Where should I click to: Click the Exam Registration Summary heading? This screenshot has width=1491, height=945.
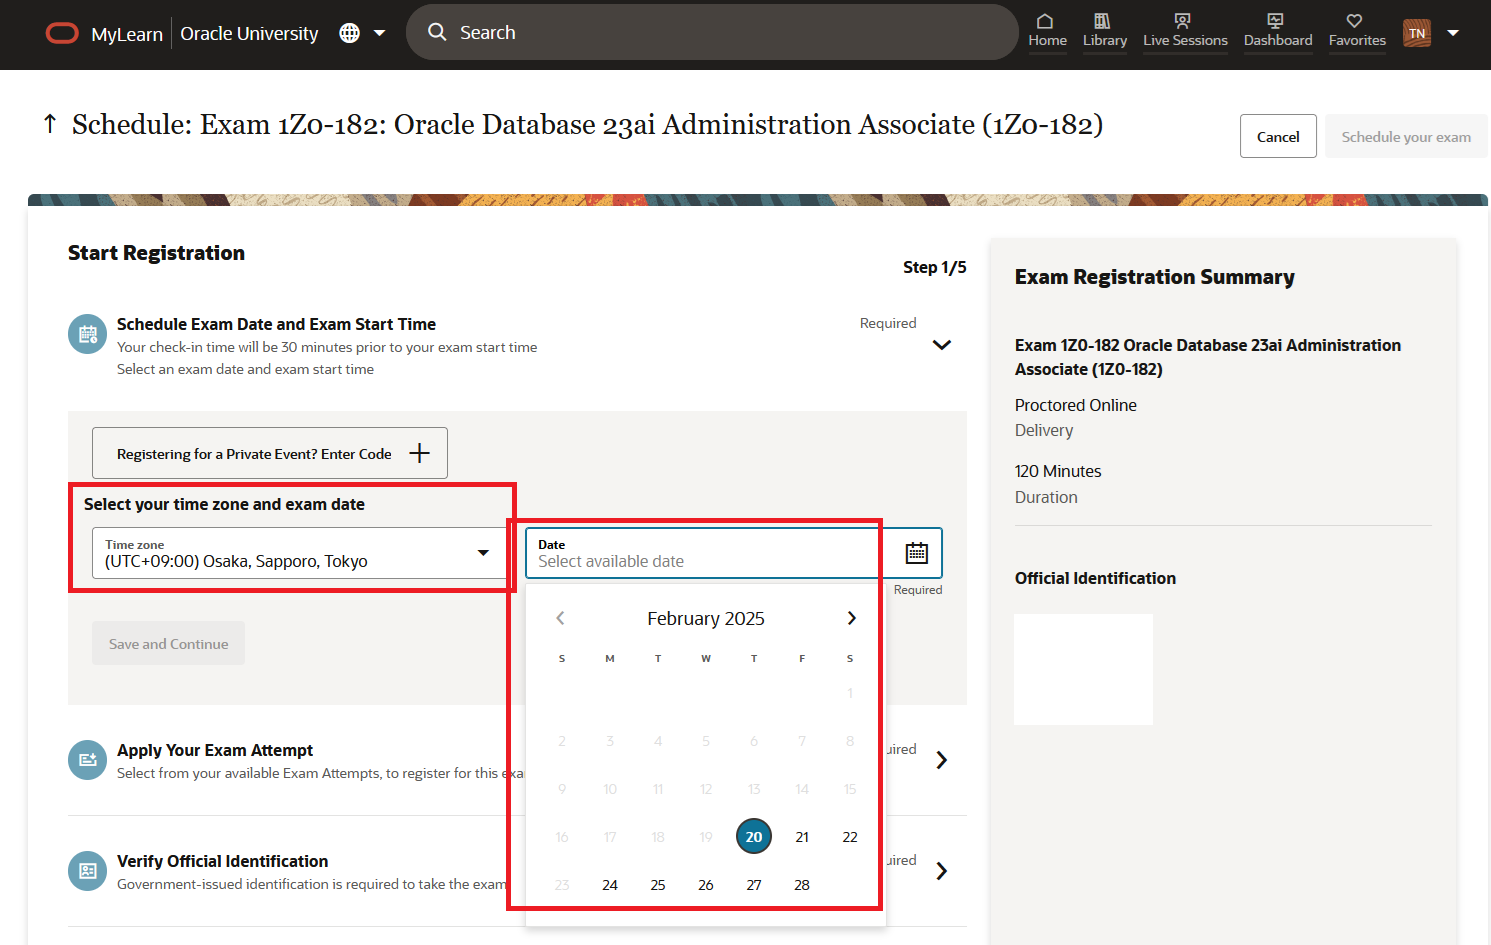tap(1155, 277)
